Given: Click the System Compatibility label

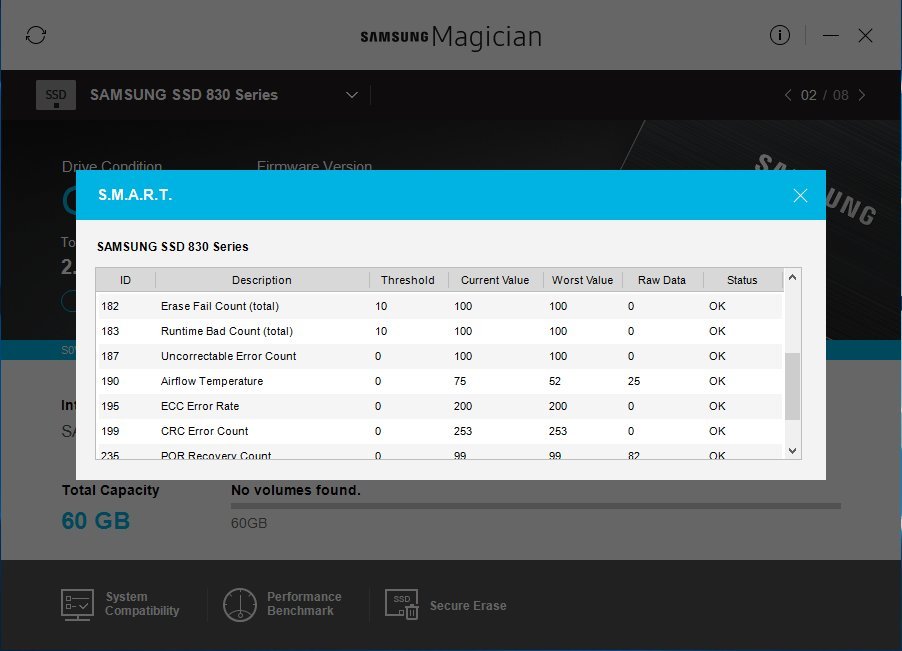Looking at the screenshot, I should pos(142,604).
